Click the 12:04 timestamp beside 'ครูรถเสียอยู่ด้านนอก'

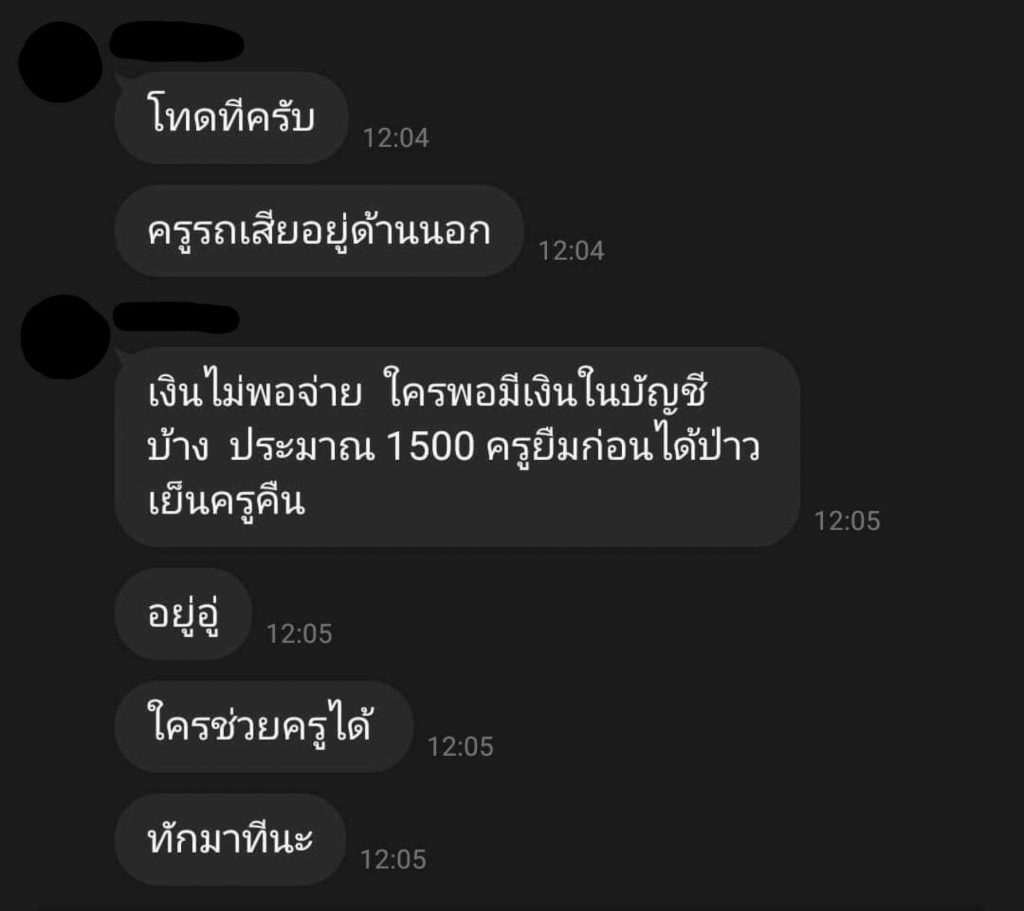[571, 251]
